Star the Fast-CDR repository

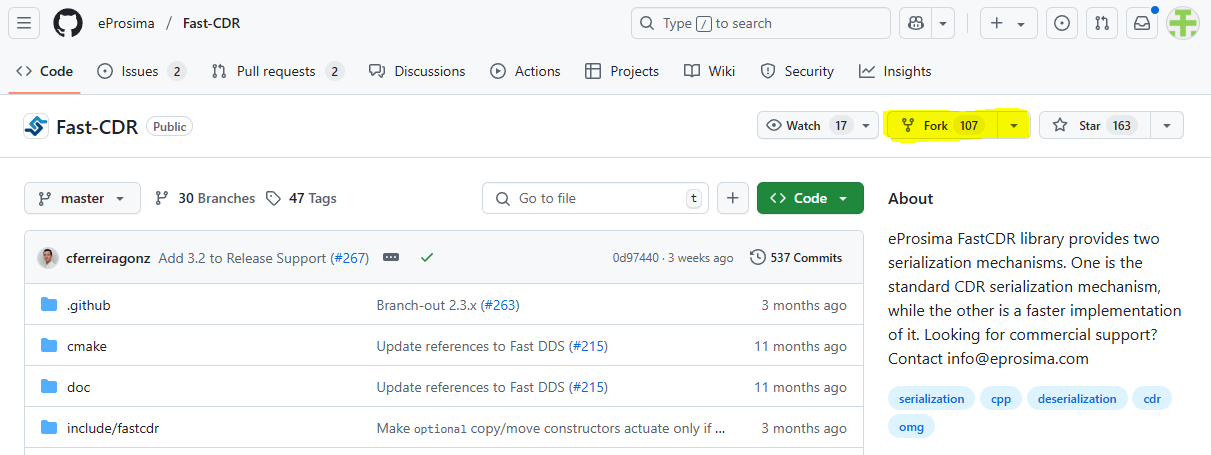pos(1094,126)
